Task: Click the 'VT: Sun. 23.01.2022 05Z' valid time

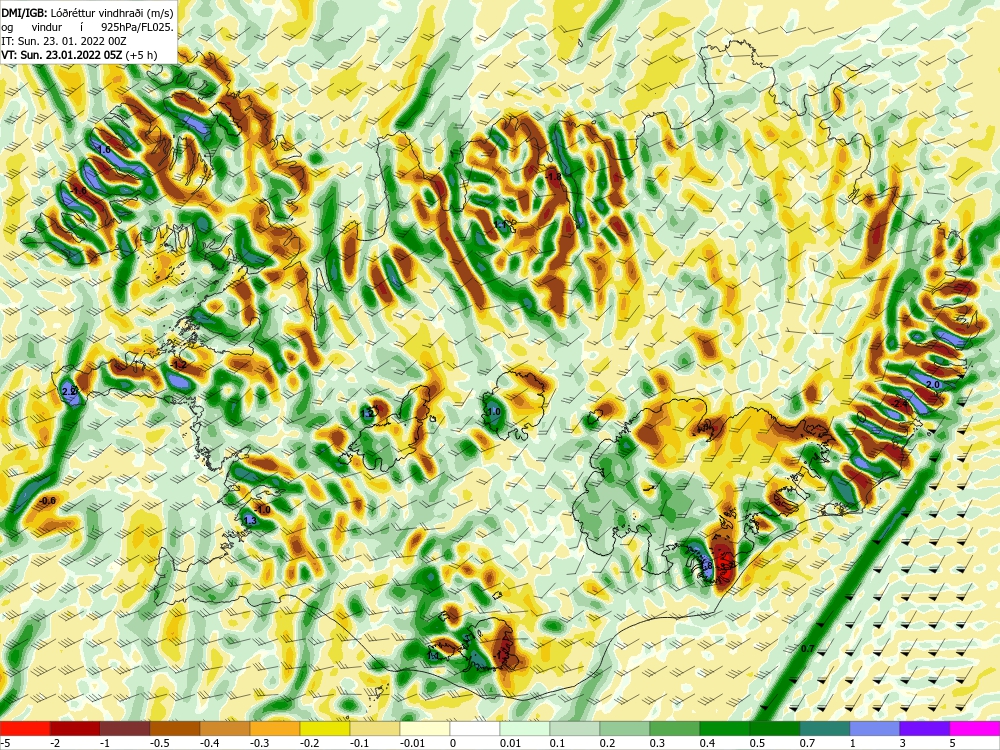Action: tap(62, 55)
